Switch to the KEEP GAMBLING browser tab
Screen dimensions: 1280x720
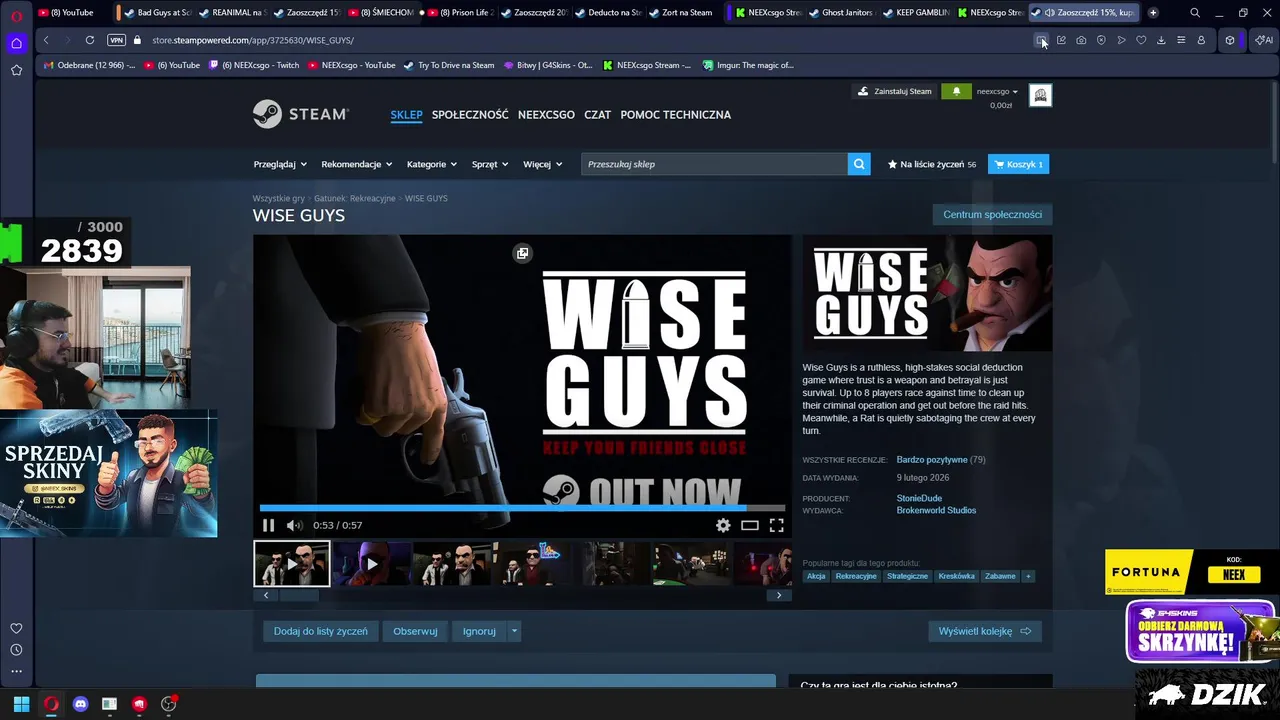tap(916, 13)
